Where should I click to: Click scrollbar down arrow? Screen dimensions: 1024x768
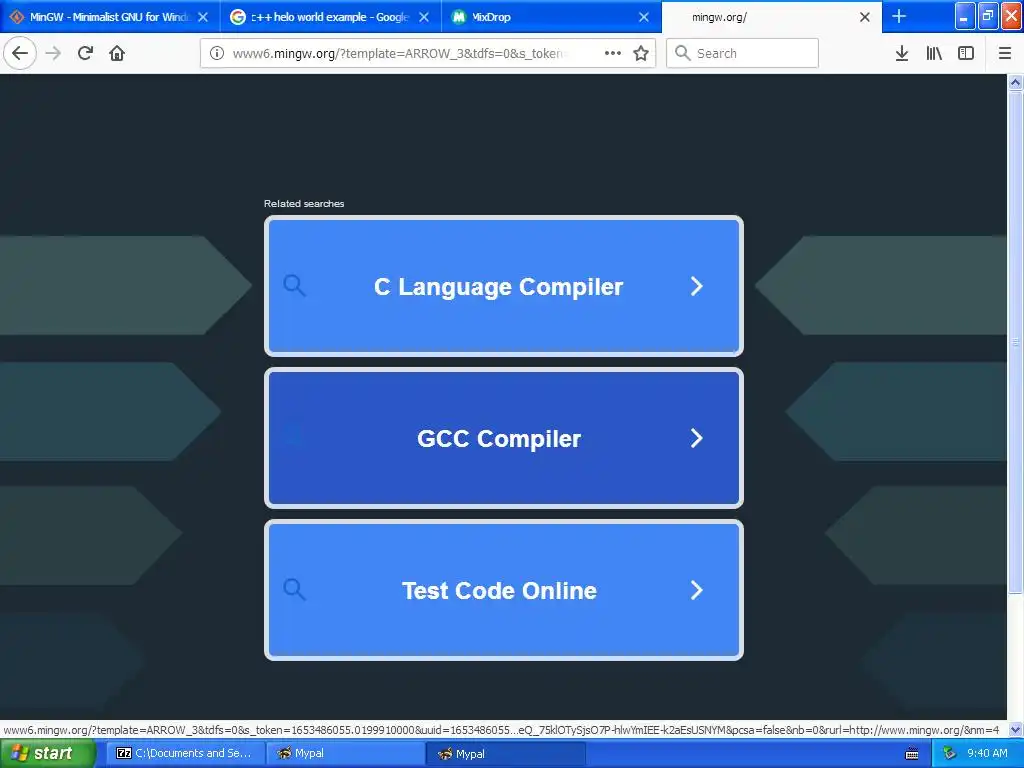click(x=1016, y=729)
